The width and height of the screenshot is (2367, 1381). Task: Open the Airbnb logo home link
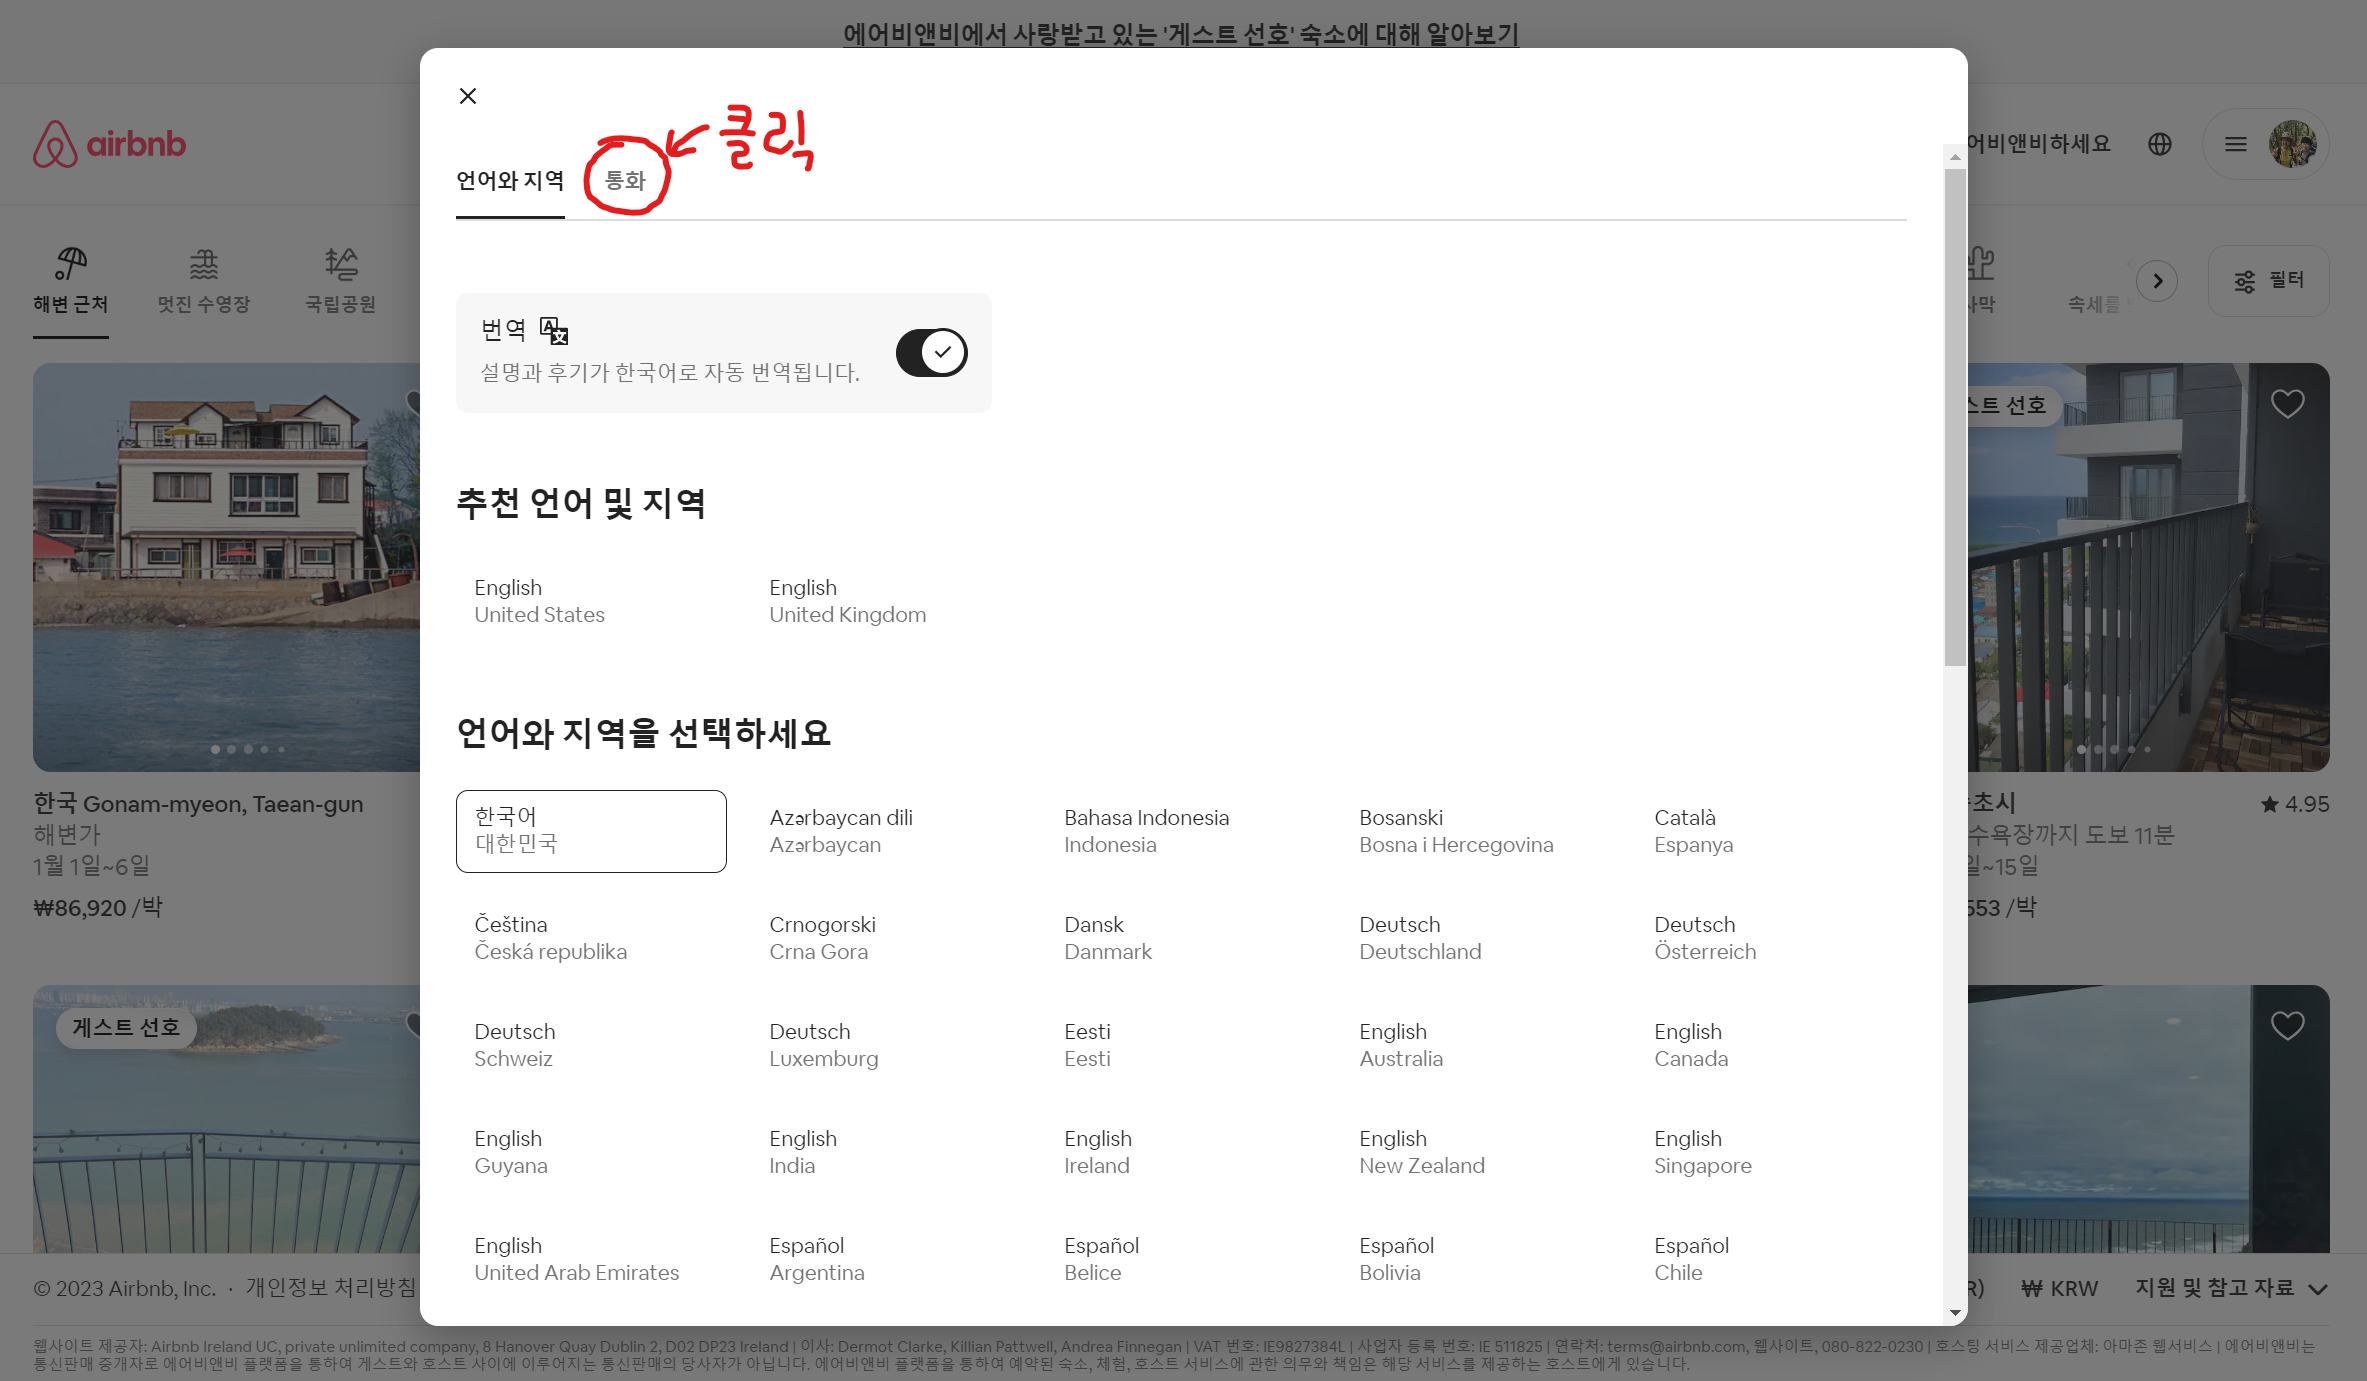tap(110, 144)
